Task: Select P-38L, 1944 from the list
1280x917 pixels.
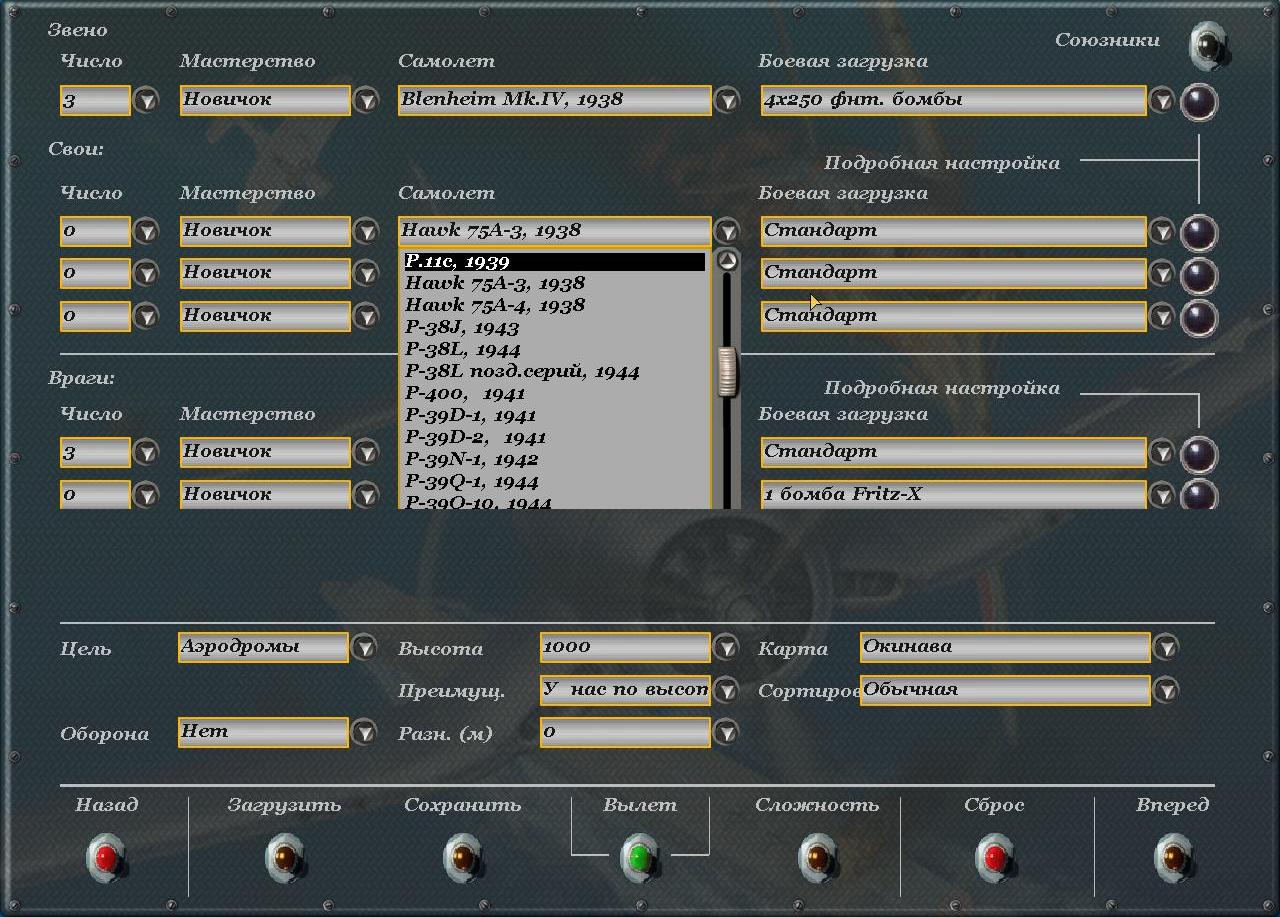Action: [555, 350]
